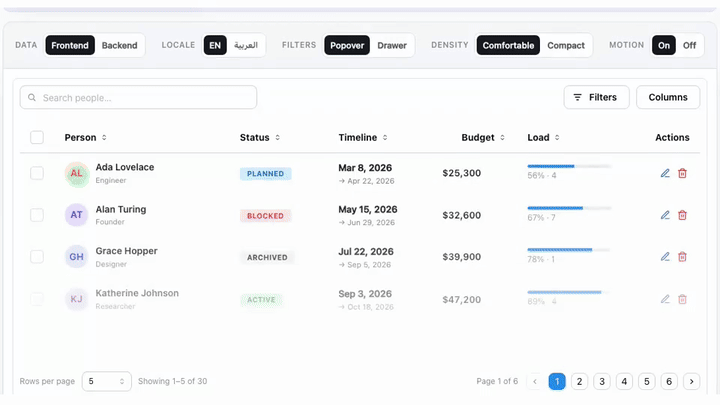Screen dimensions: 720x405
Task: Switch density to Compact
Action: click(566, 45)
